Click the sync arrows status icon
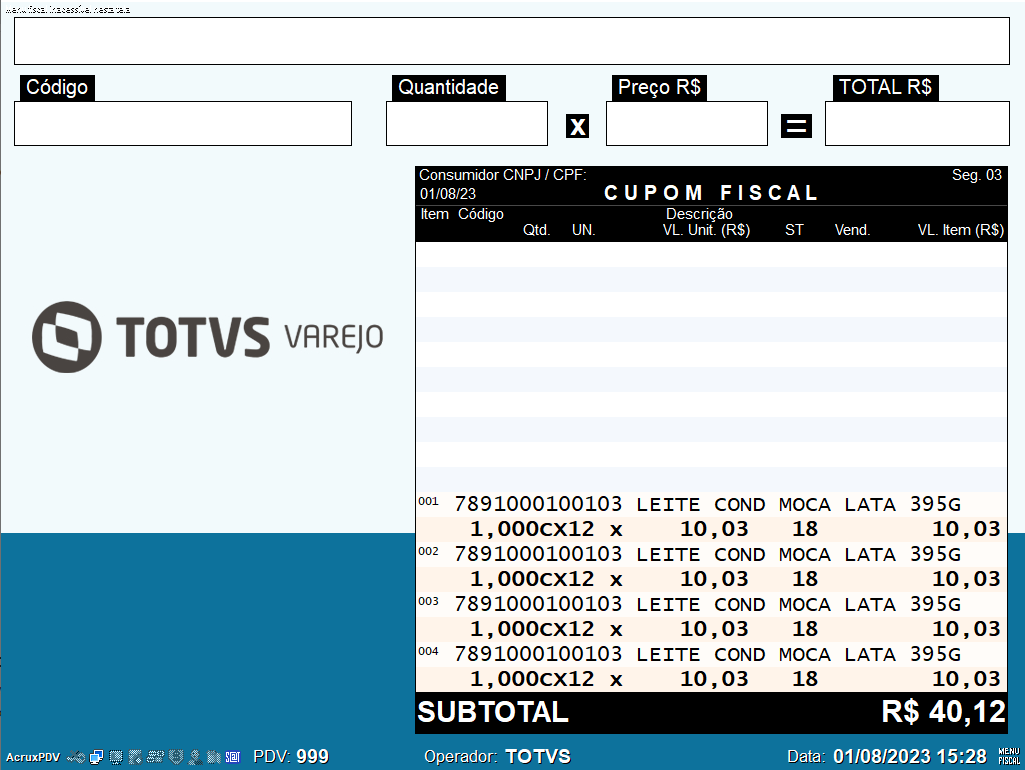The image size is (1025, 770). coord(76,757)
